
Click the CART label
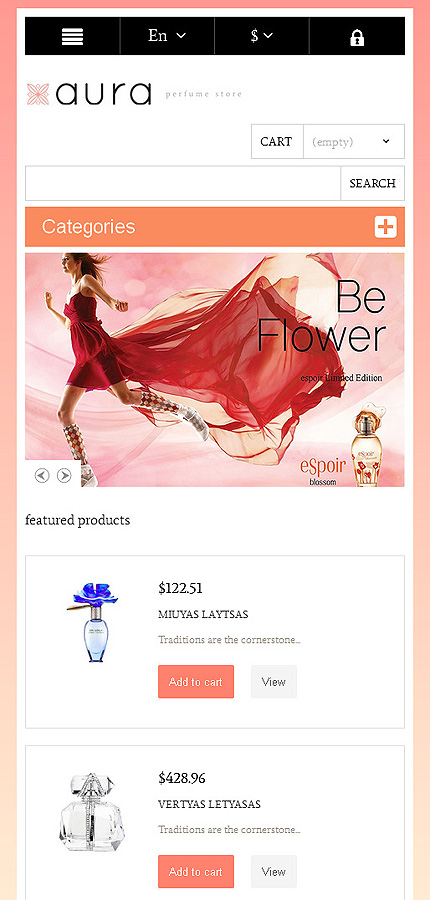pos(277,141)
